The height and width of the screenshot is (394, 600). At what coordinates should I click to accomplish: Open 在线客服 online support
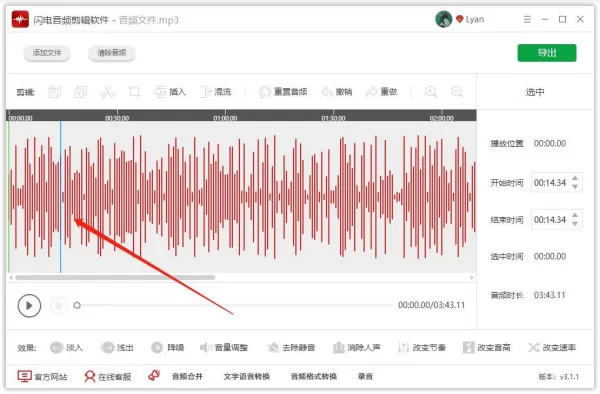coord(108,376)
